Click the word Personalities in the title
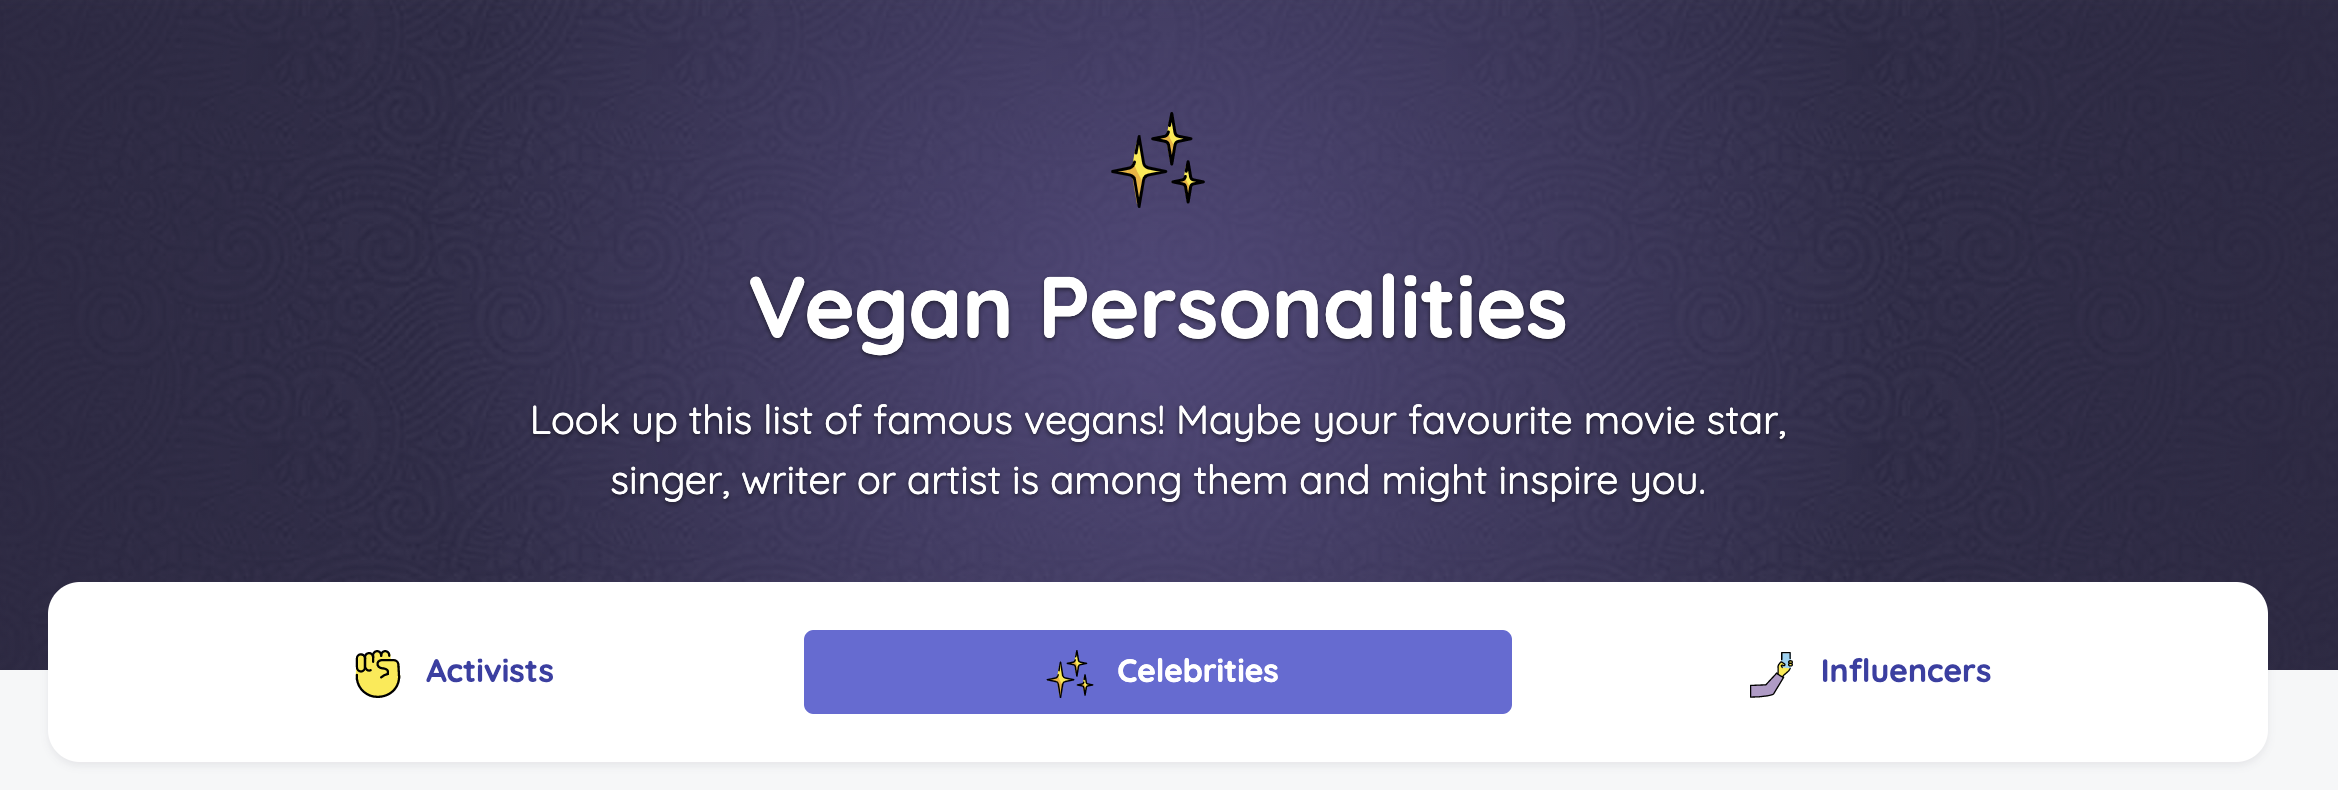 [1303, 308]
